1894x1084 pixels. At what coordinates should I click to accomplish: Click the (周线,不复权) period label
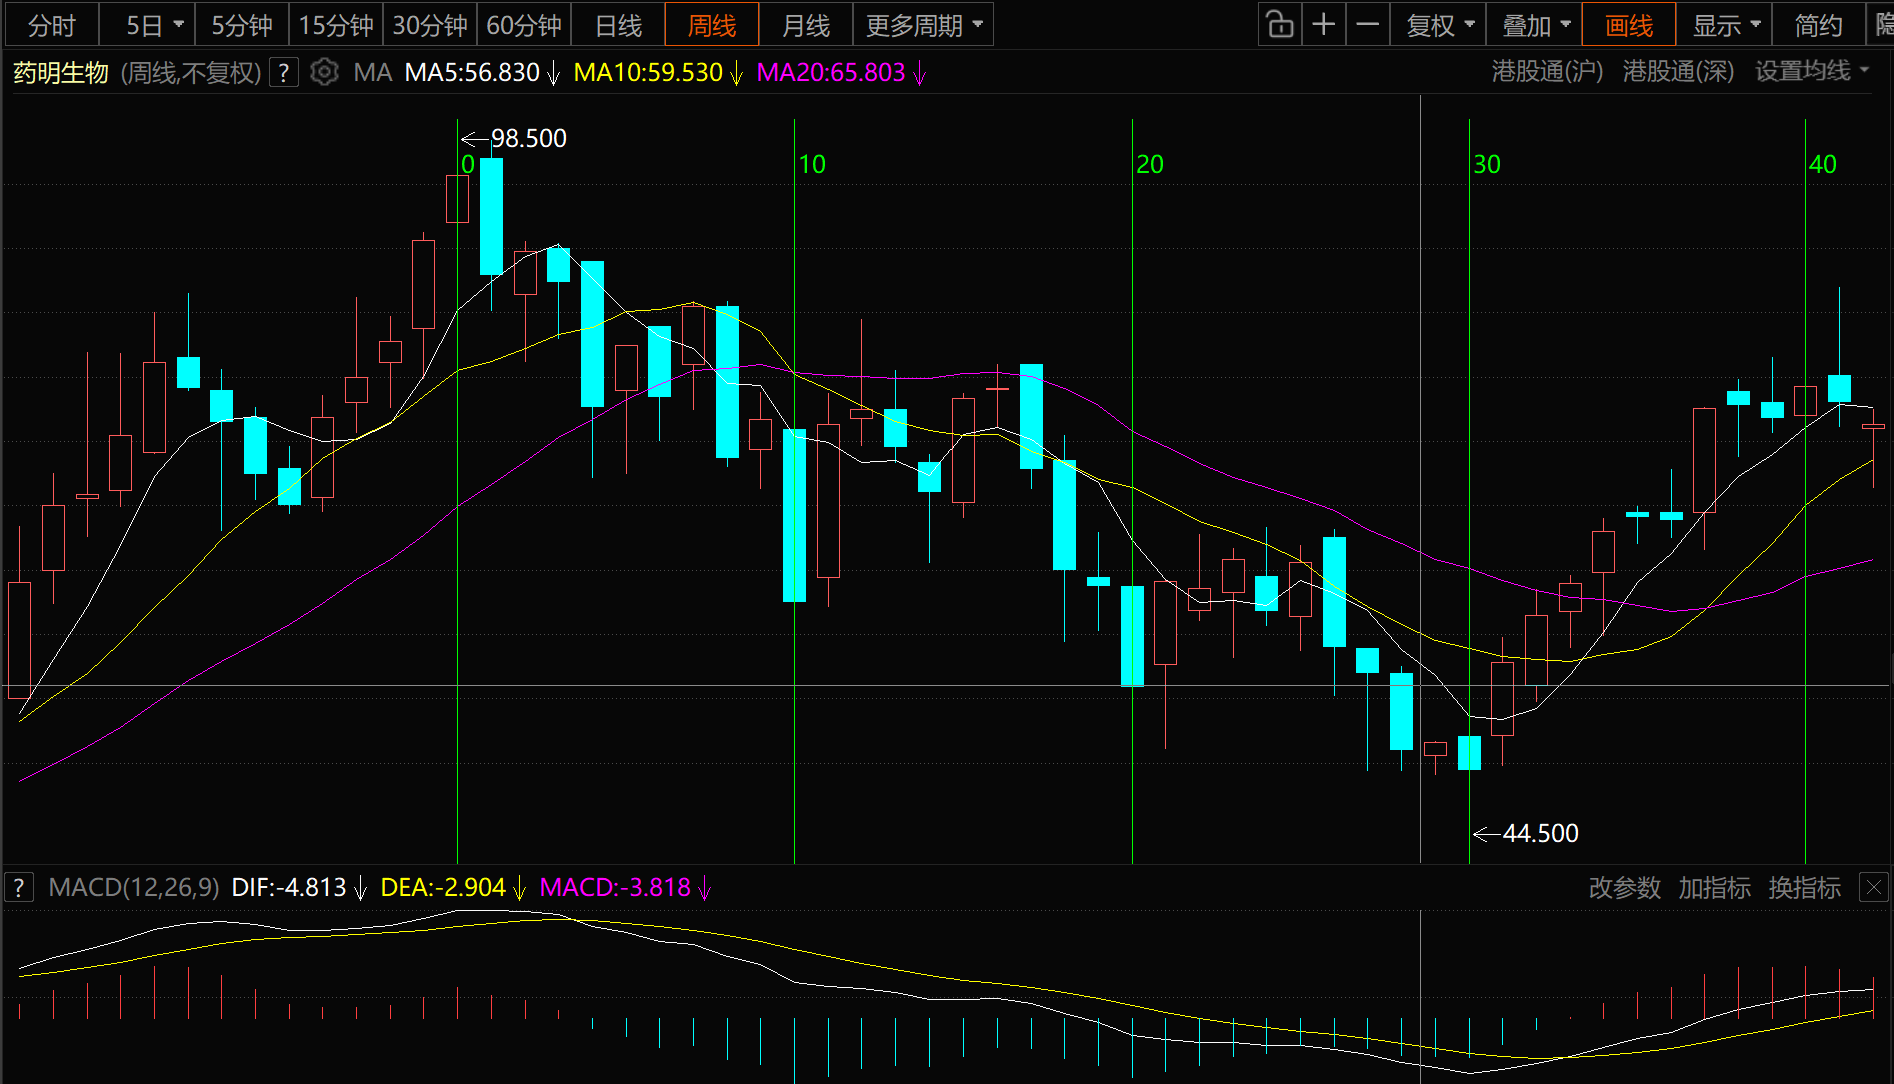pos(191,73)
